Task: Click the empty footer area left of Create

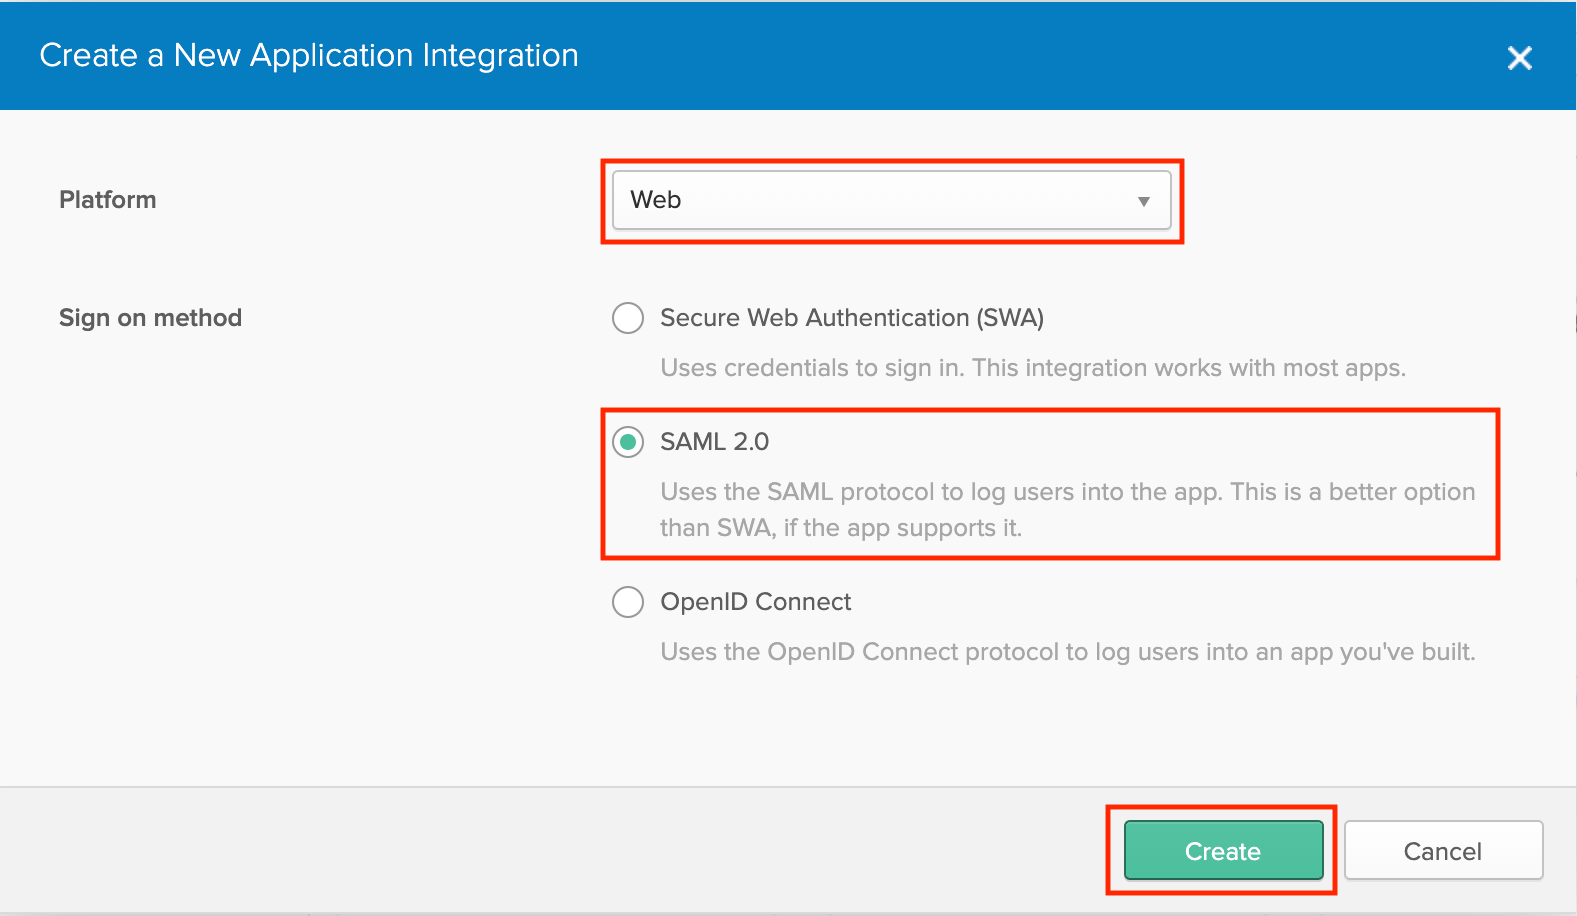Action: (x=550, y=850)
